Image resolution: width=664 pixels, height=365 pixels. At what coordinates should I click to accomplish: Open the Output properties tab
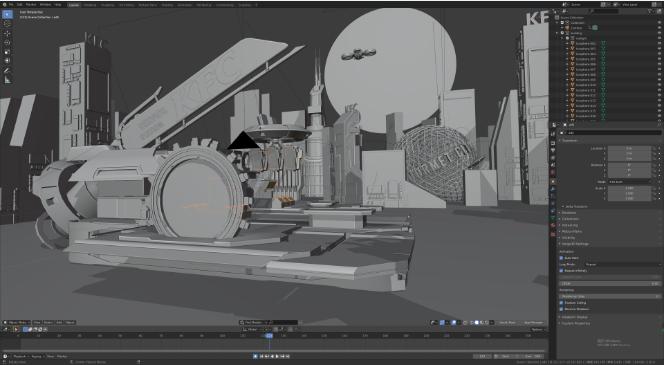553,151
